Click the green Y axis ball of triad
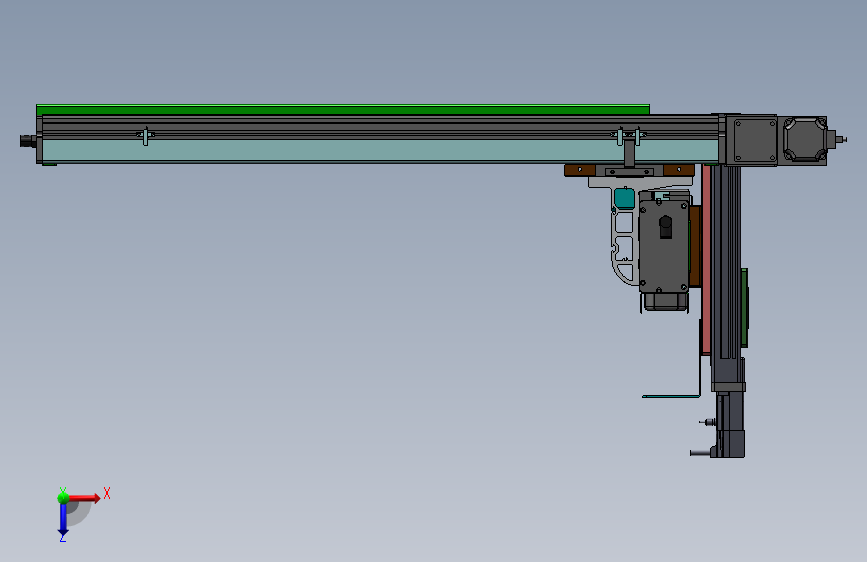The image size is (867, 562). pos(63,497)
